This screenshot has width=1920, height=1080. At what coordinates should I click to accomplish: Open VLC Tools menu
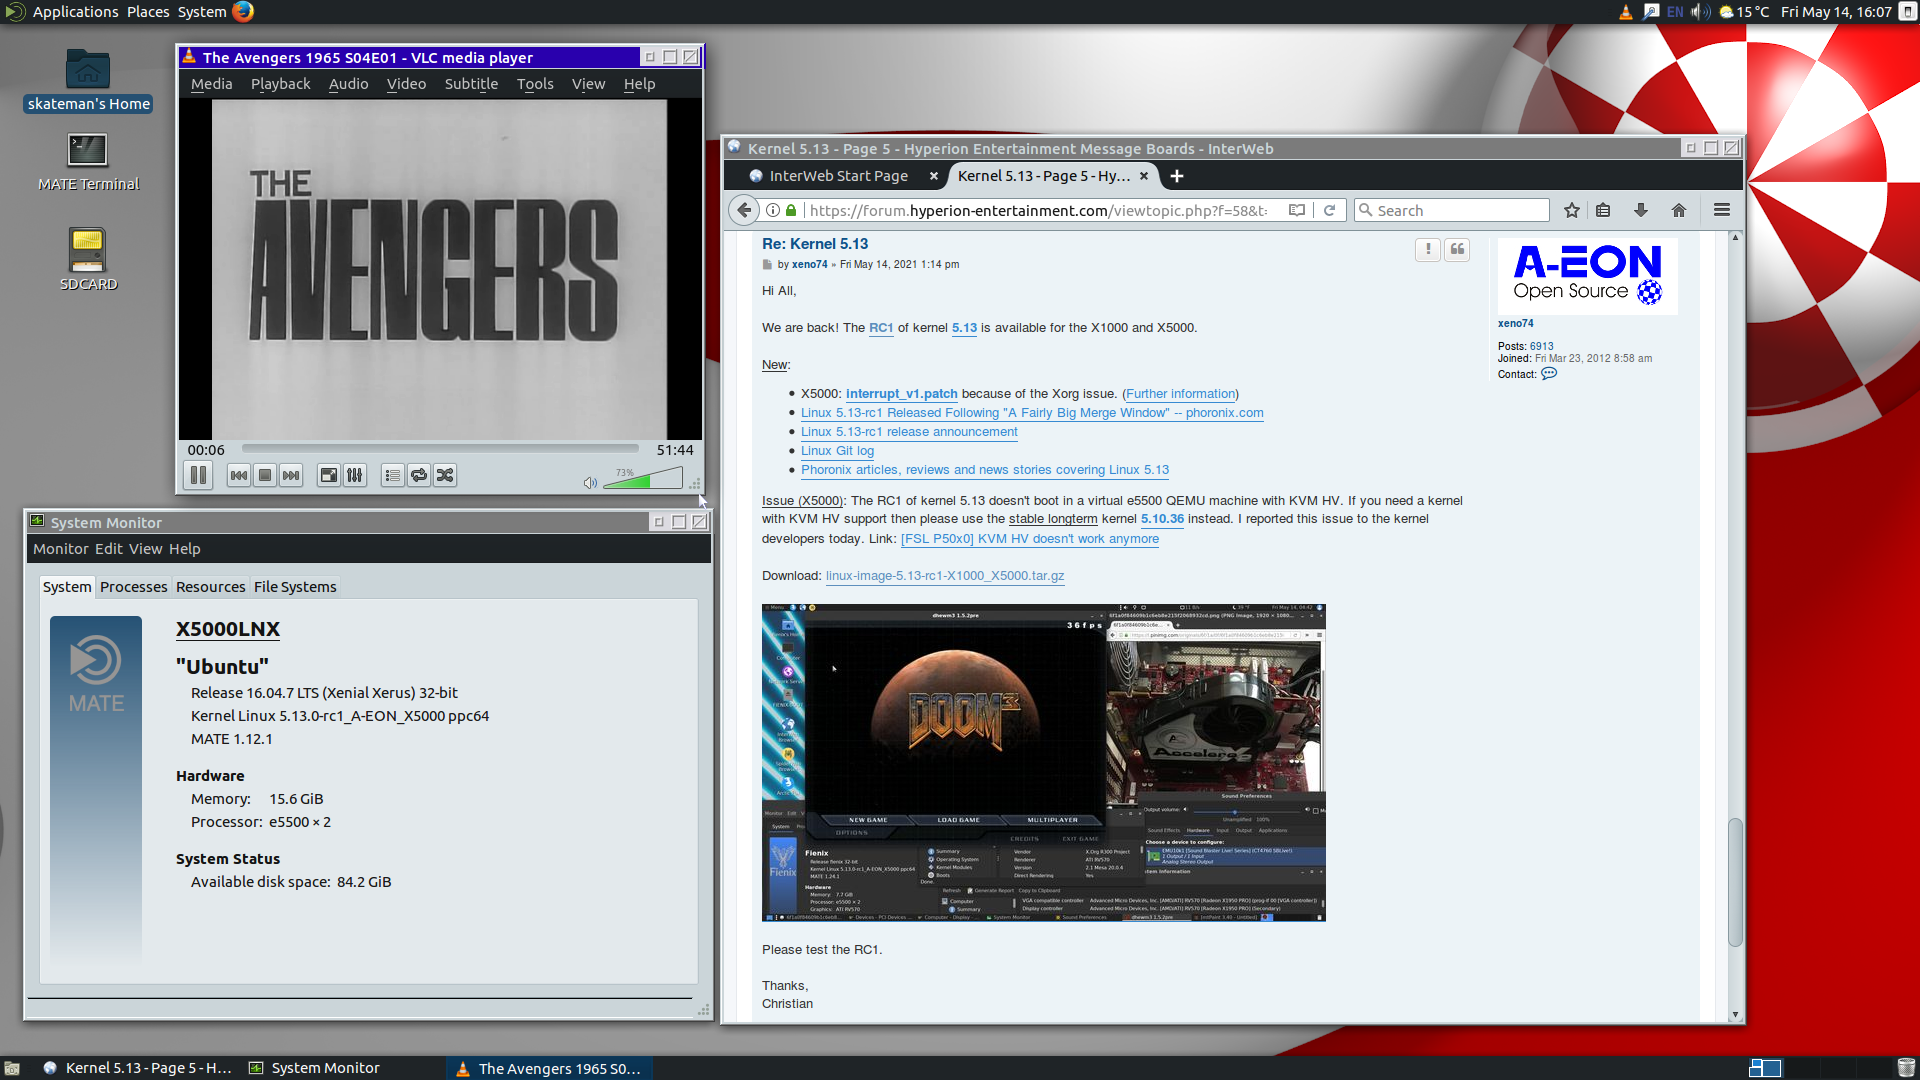(535, 84)
